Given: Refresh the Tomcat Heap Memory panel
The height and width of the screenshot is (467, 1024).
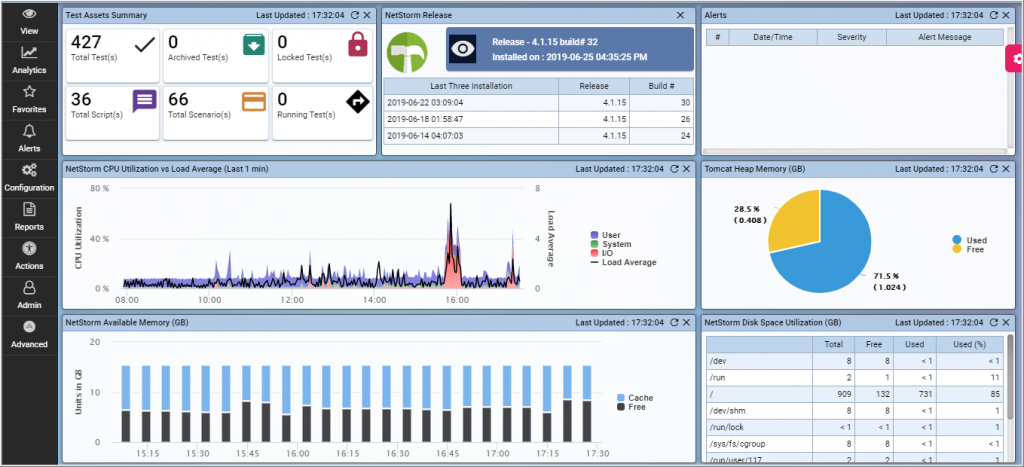Looking at the screenshot, I should (x=993, y=169).
